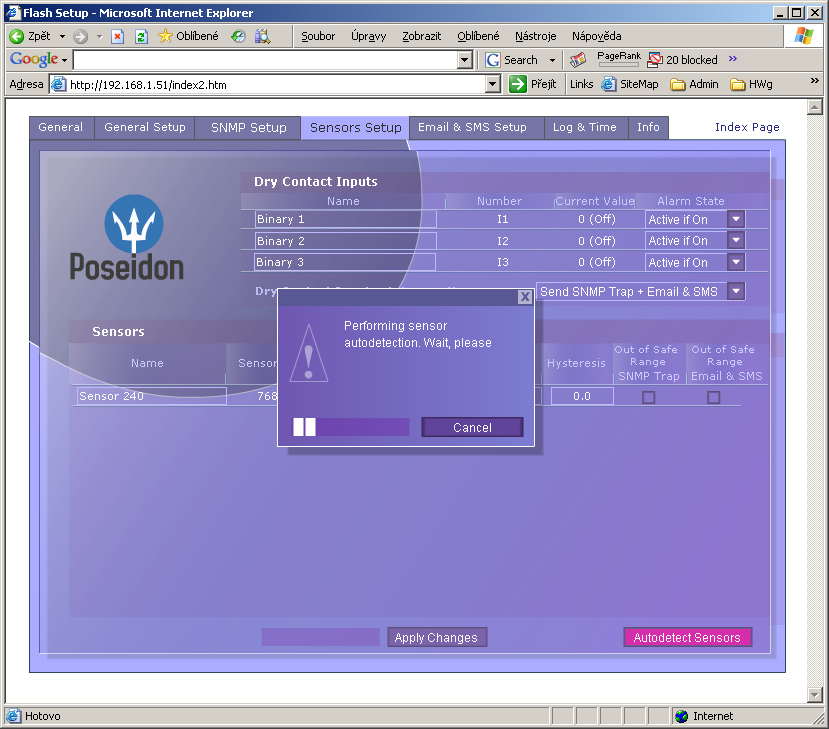Click the Apply Changes button
Screen dimensions: 829x729
coord(436,638)
